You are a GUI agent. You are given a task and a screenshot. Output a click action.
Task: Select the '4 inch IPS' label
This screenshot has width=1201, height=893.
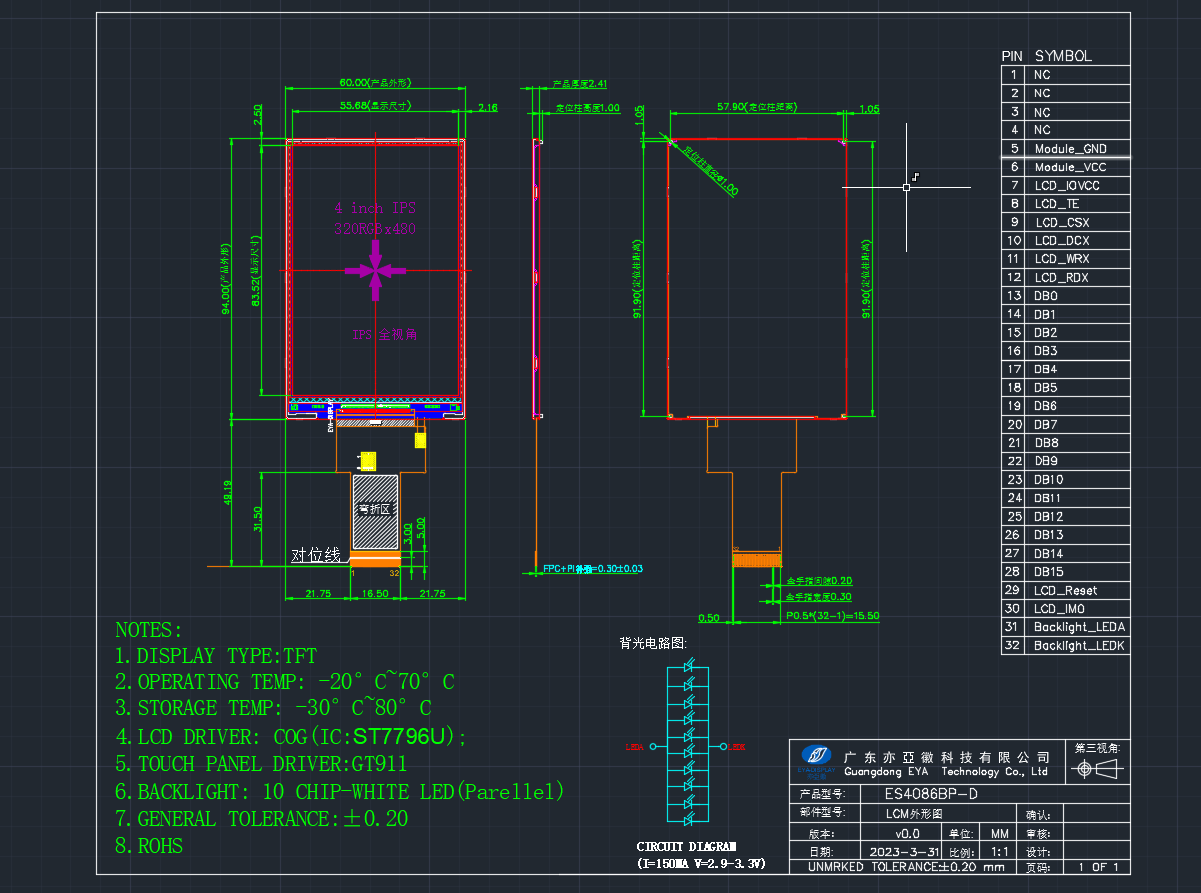[375, 208]
